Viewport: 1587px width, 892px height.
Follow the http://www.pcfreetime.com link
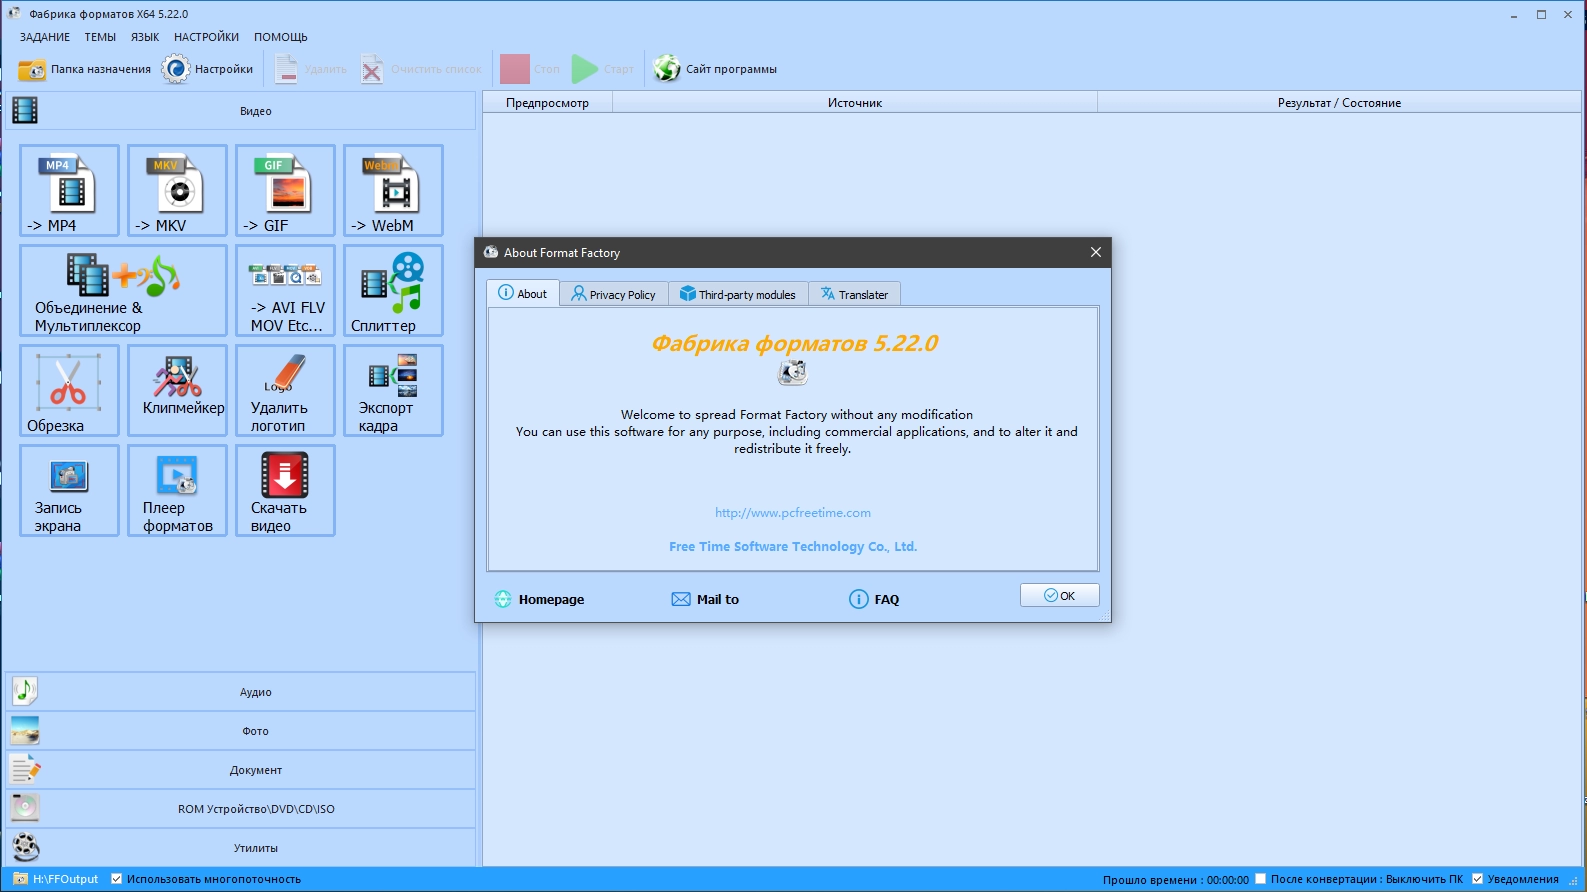(x=793, y=512)
